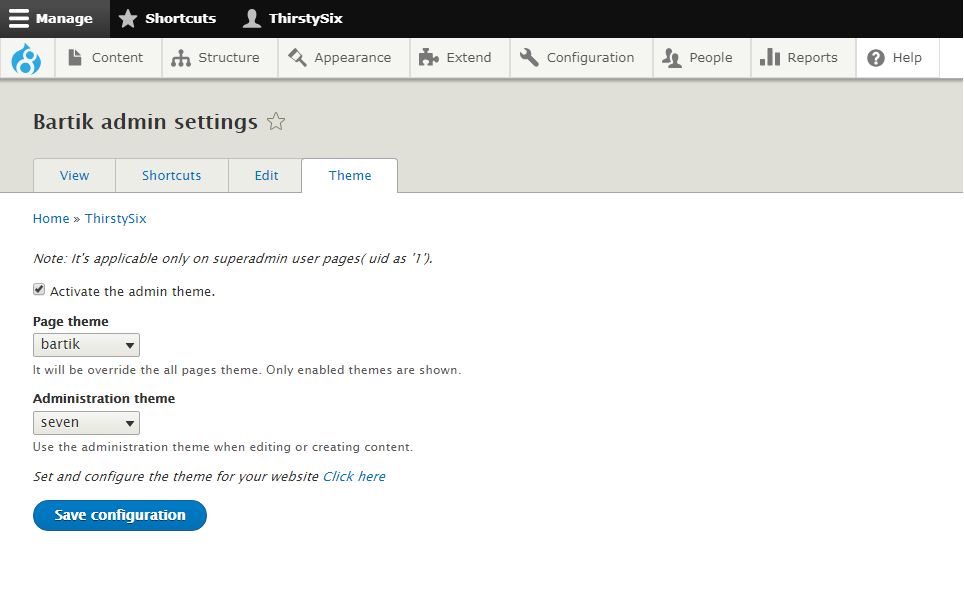Screen dimensions: 964x589
Task: Click the Page theme label
Action: (71, 322)
